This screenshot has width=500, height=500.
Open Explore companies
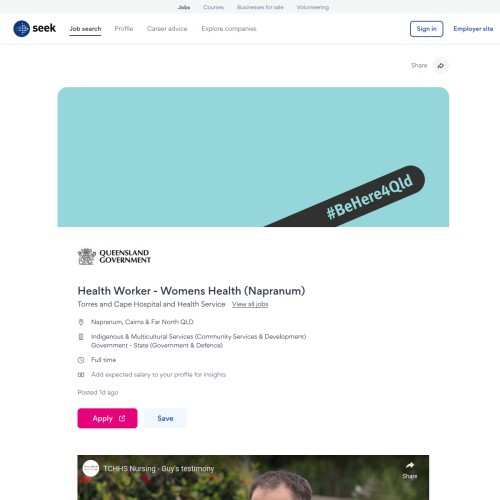[x=229, y=29]
